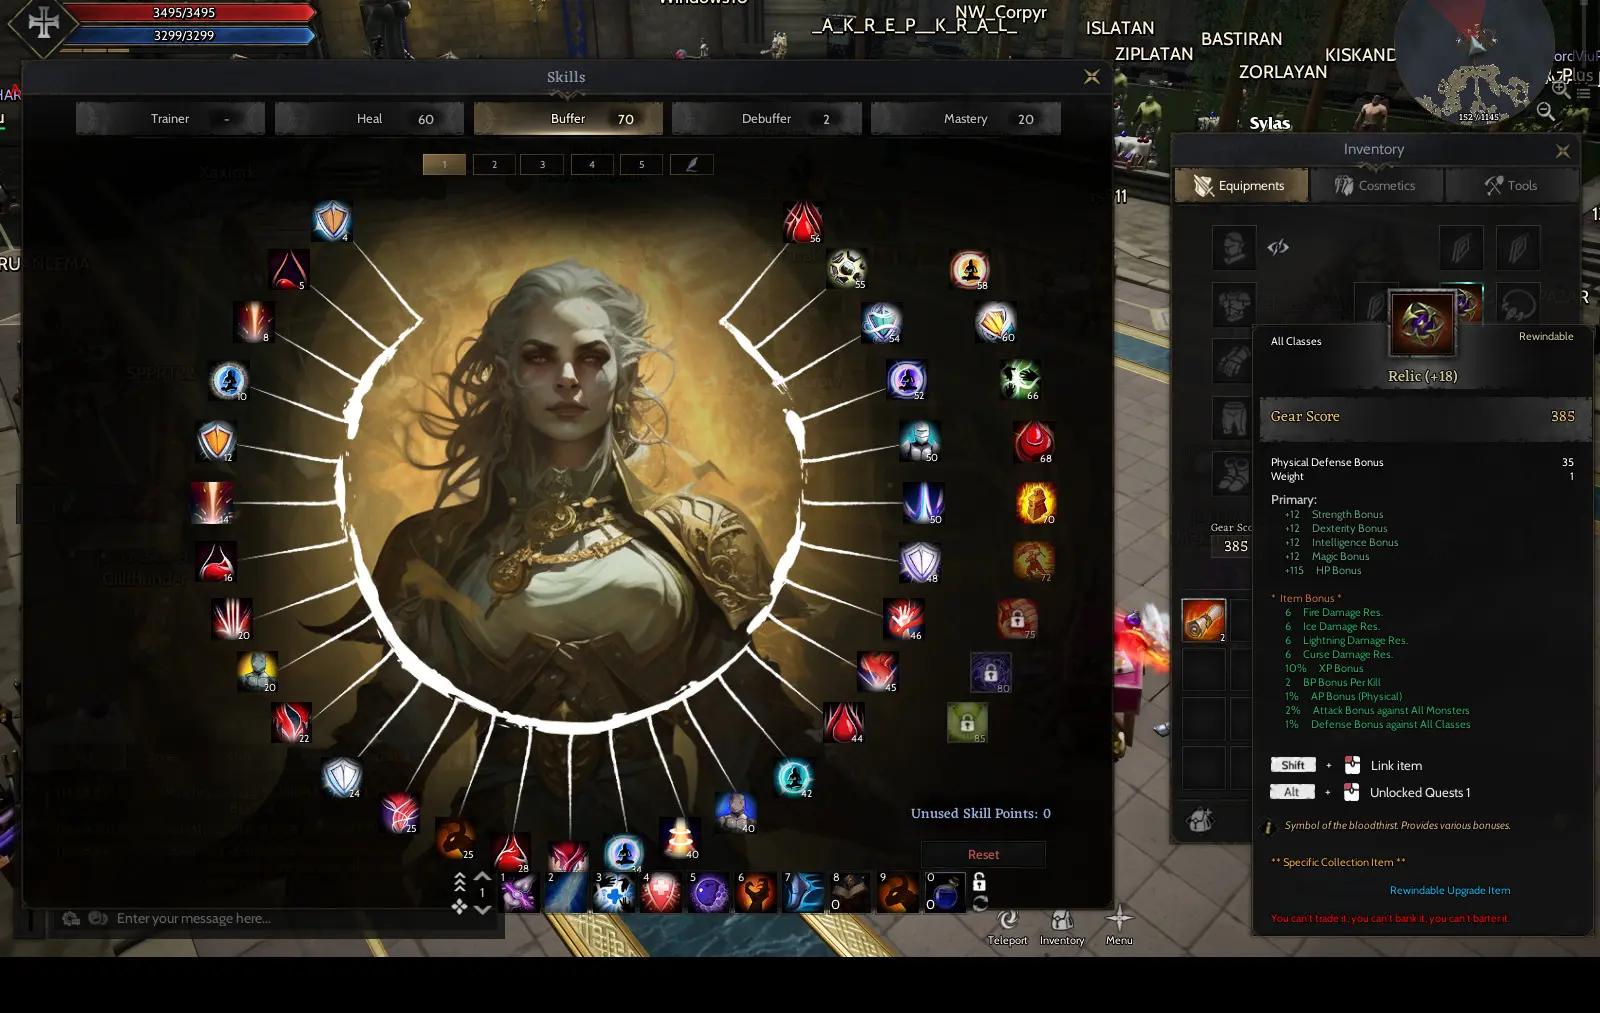Screen dimensions: 1600x1013
Task: Select the golden shield skill level 60
Action: tap(996, 322)
